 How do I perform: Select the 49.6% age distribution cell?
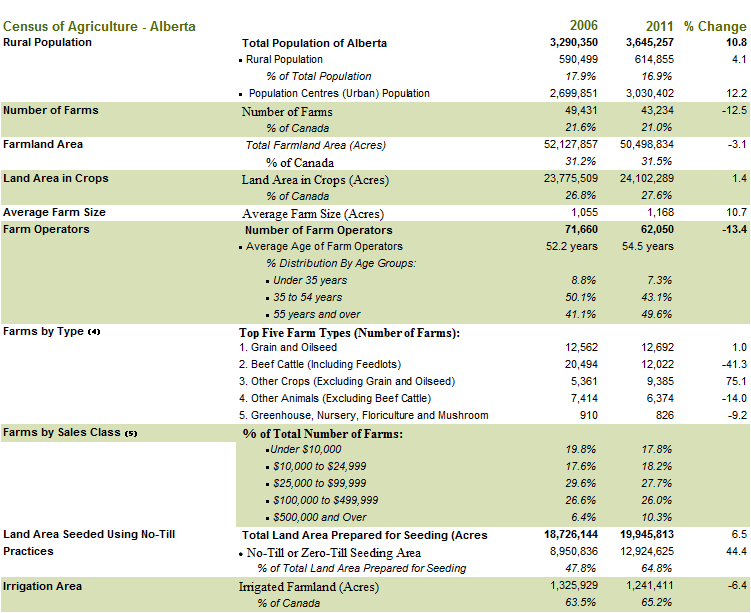pos(657,314)
